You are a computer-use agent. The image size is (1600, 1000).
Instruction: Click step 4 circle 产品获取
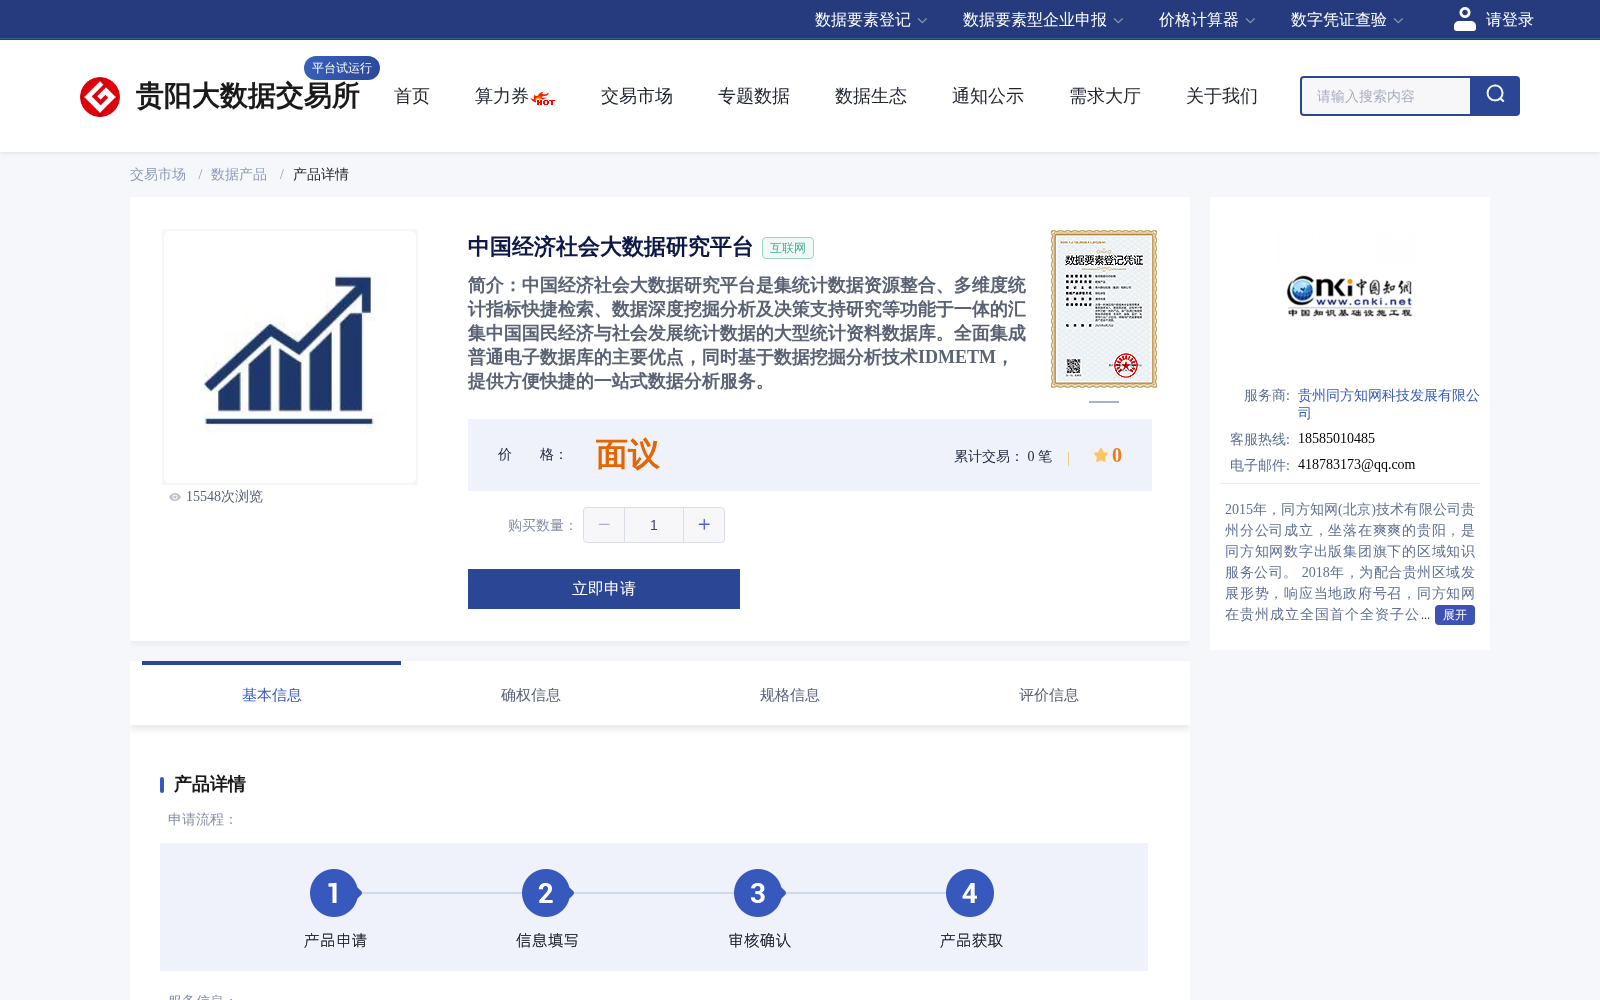[x=970, y=893]
